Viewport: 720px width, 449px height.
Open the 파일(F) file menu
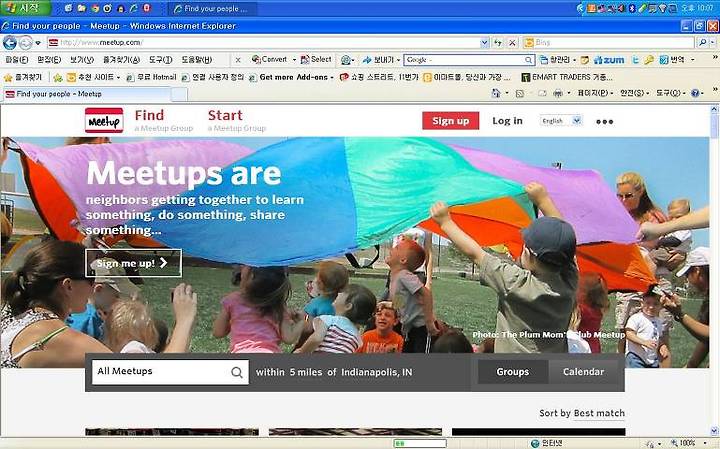point(16,60)
